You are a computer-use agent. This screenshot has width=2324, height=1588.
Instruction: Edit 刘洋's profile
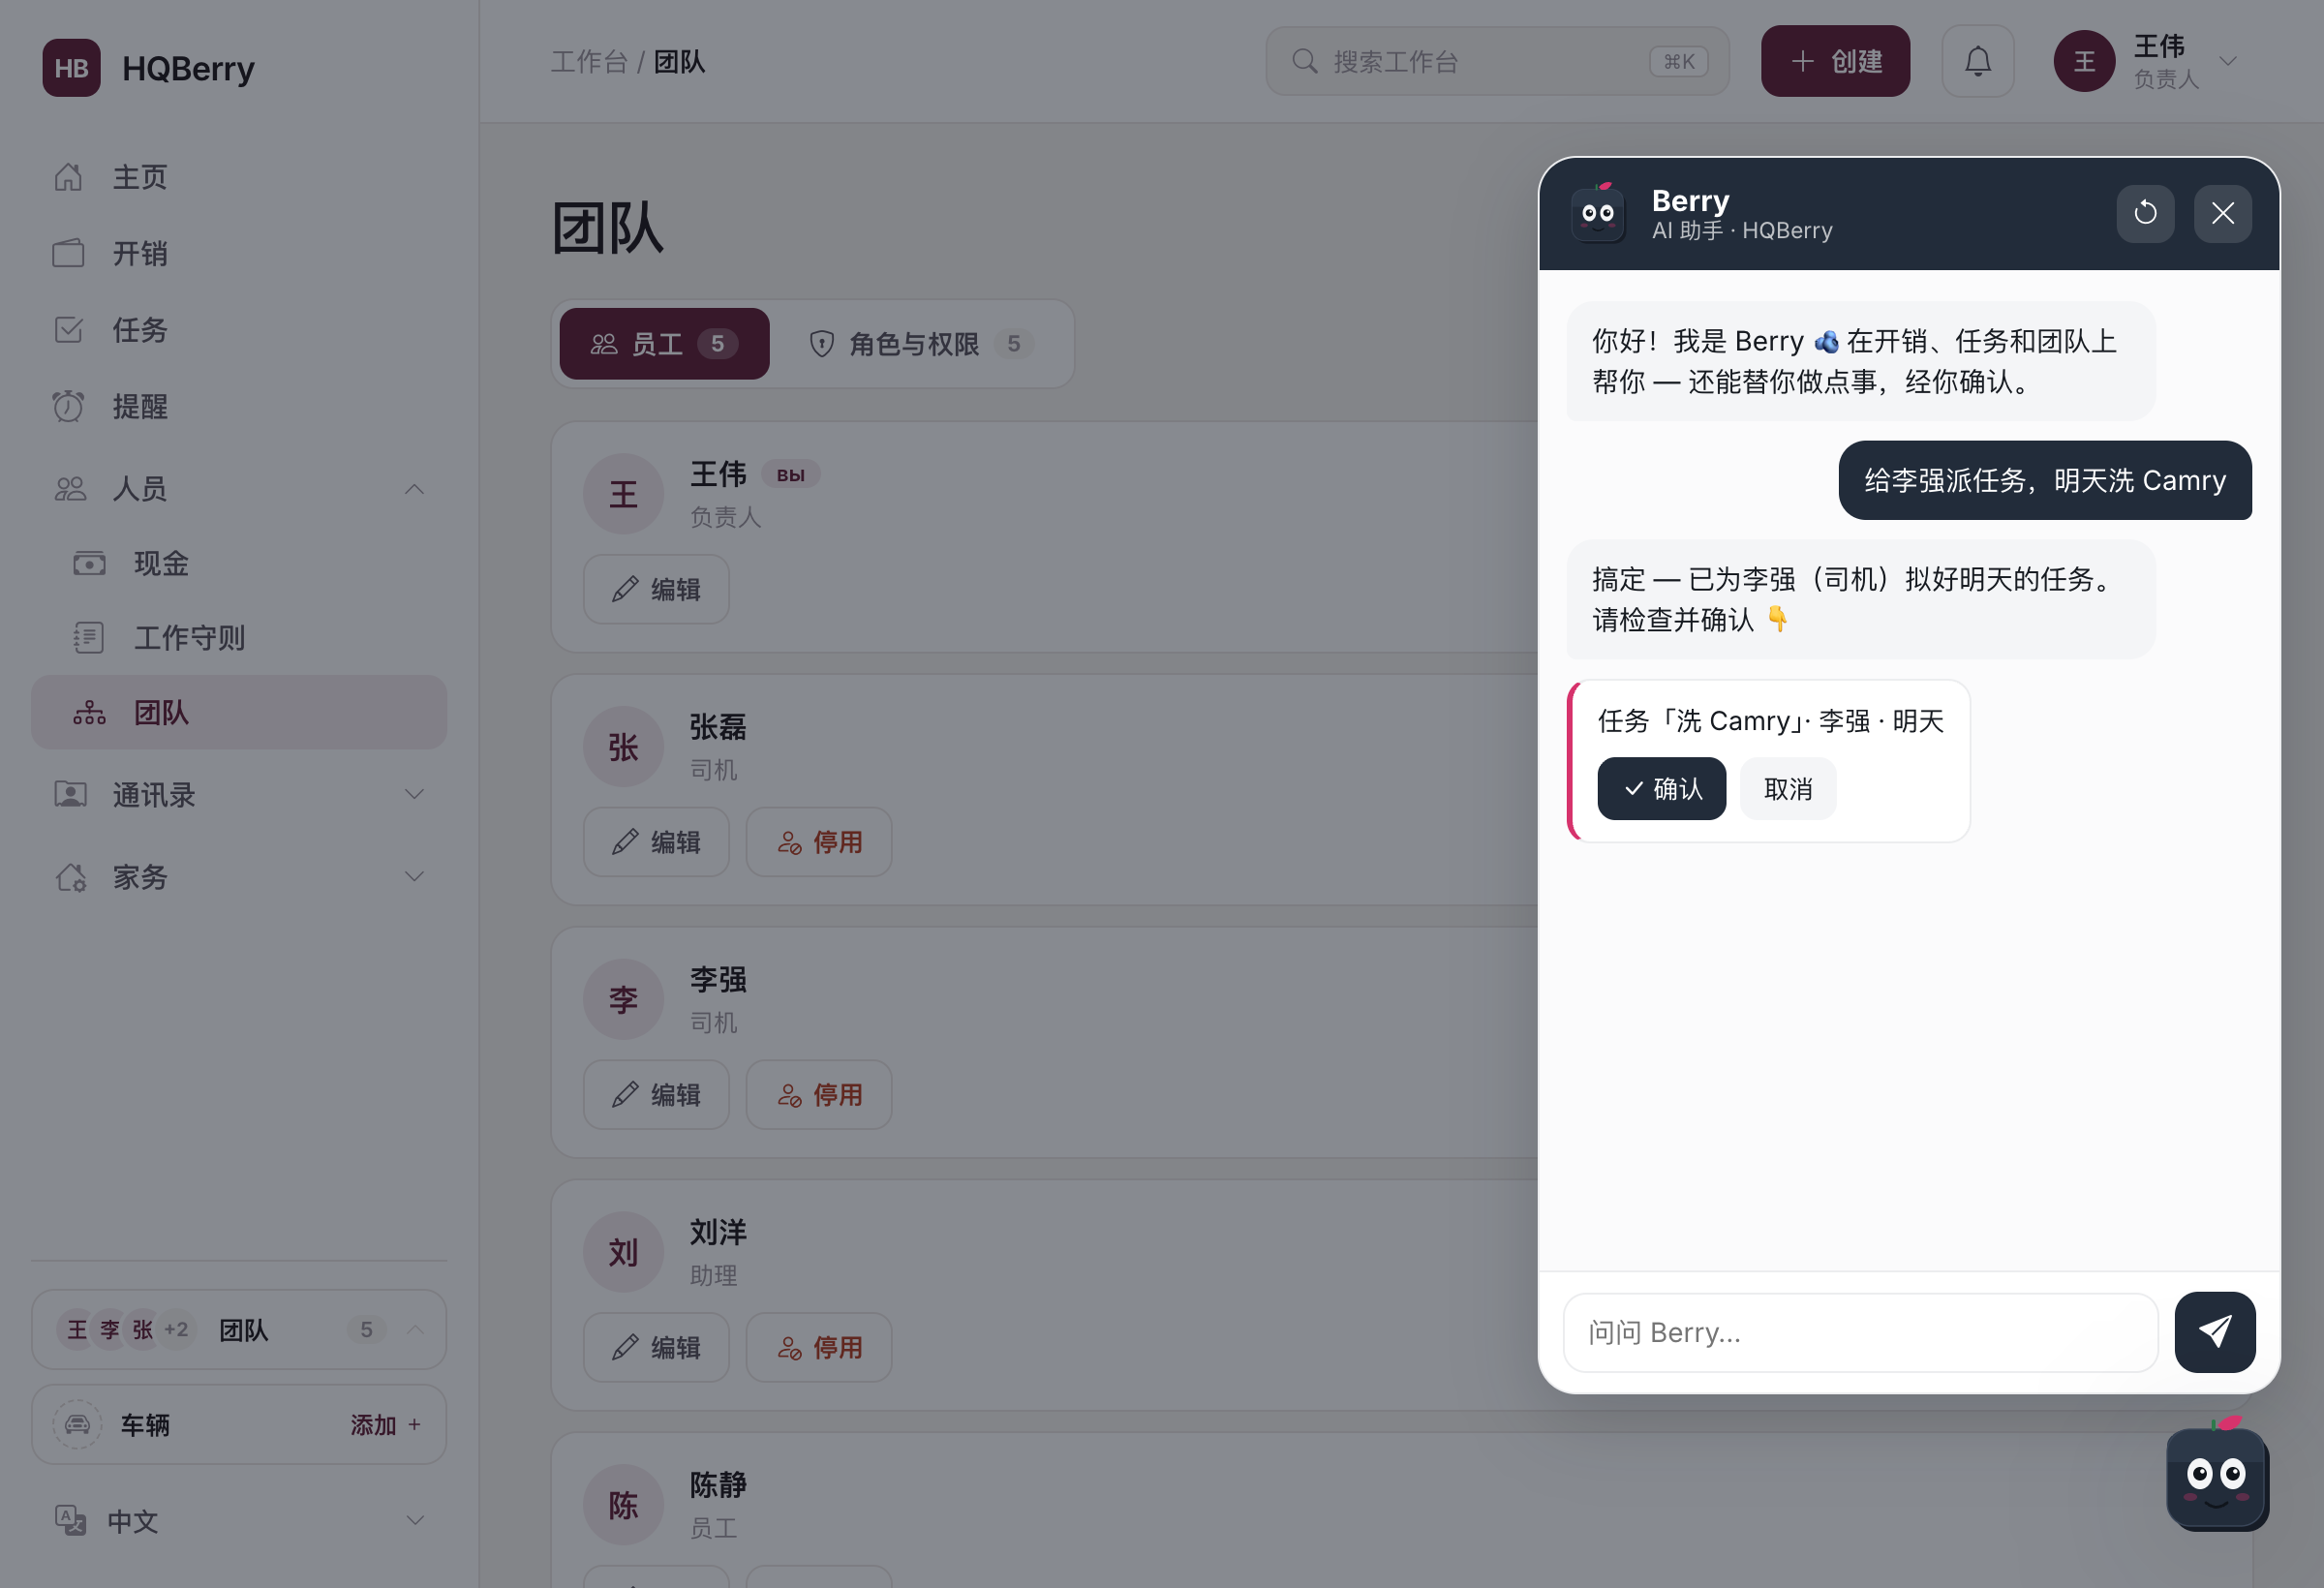pos(656,1348)
